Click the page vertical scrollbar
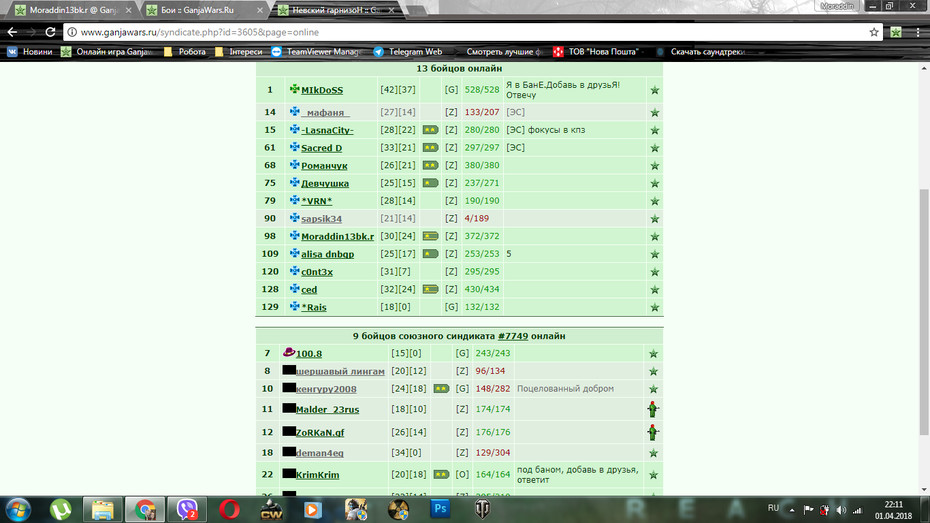 [x=923, y=311]
